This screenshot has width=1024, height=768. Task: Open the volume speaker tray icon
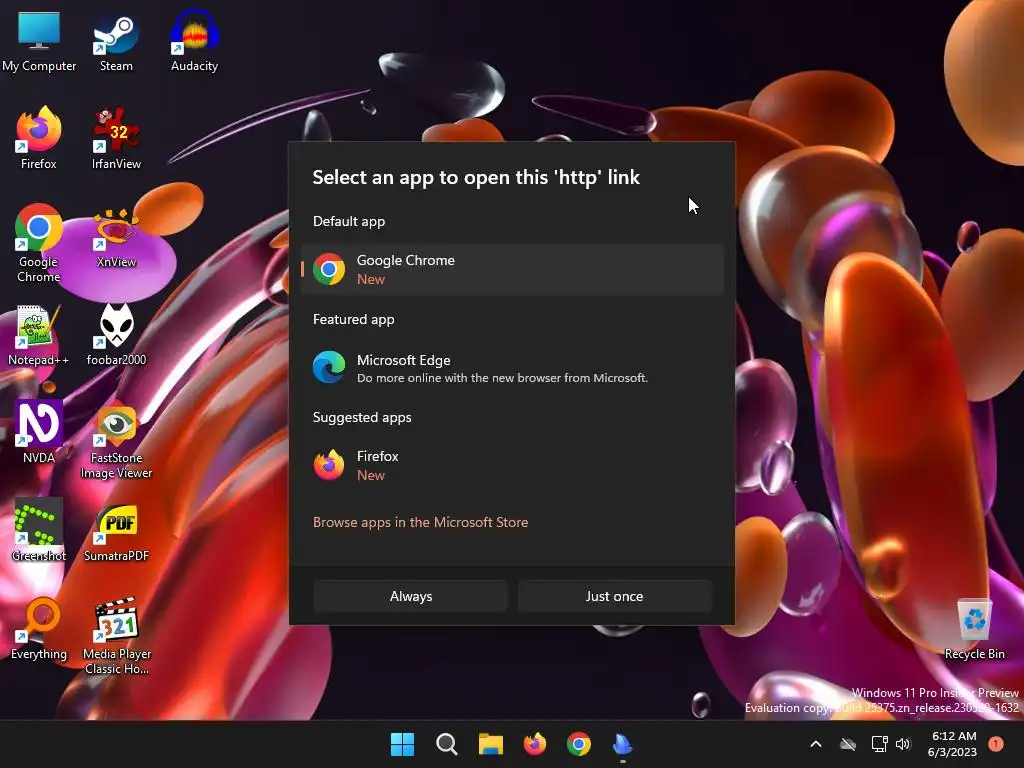[x=903, y=744]
